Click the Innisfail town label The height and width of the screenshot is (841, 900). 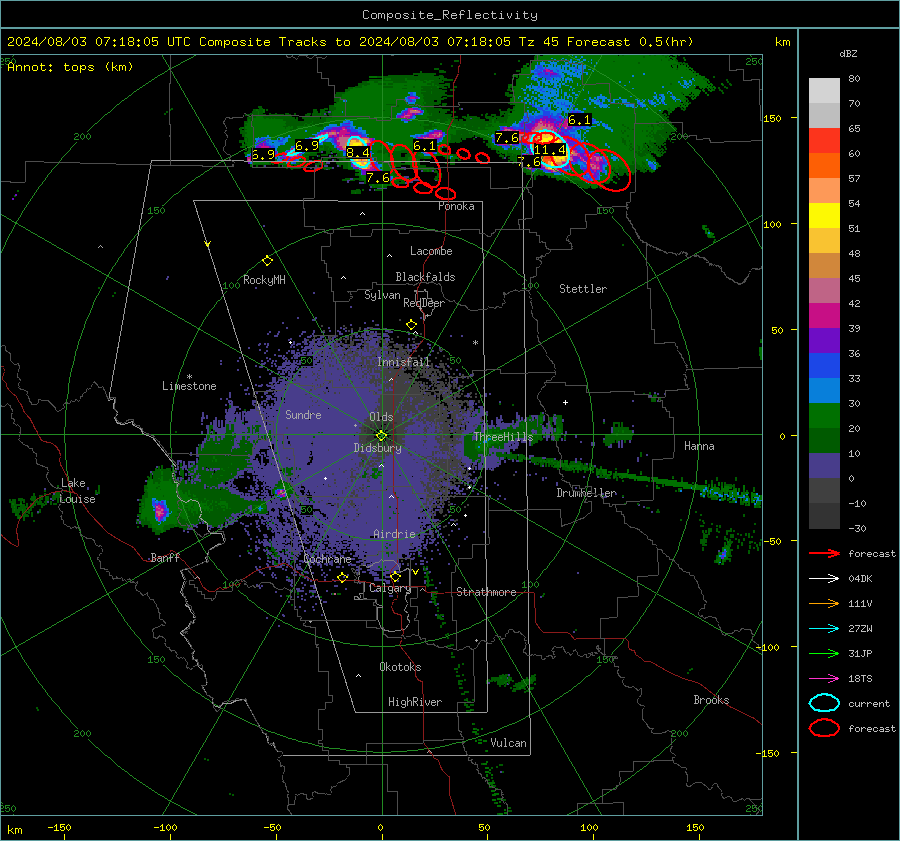(x=404, y=362)
